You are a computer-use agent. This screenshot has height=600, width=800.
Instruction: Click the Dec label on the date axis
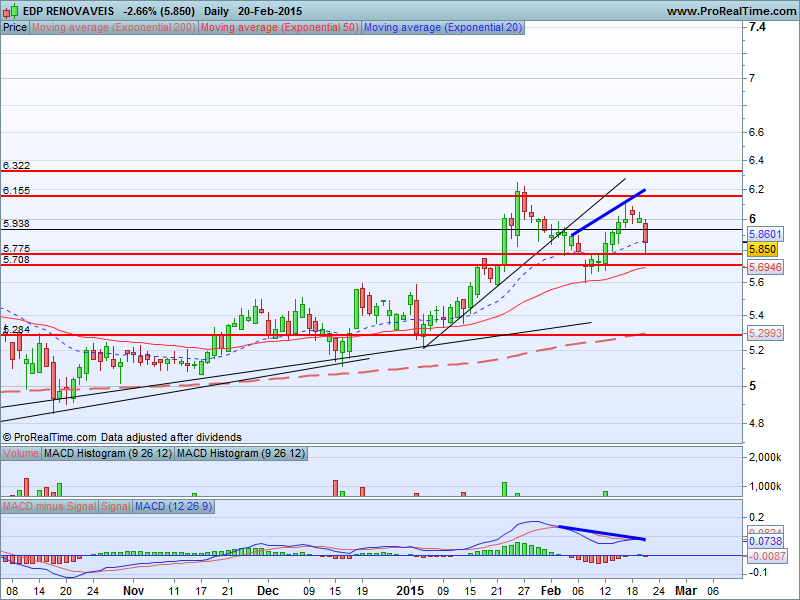point(268,591)
